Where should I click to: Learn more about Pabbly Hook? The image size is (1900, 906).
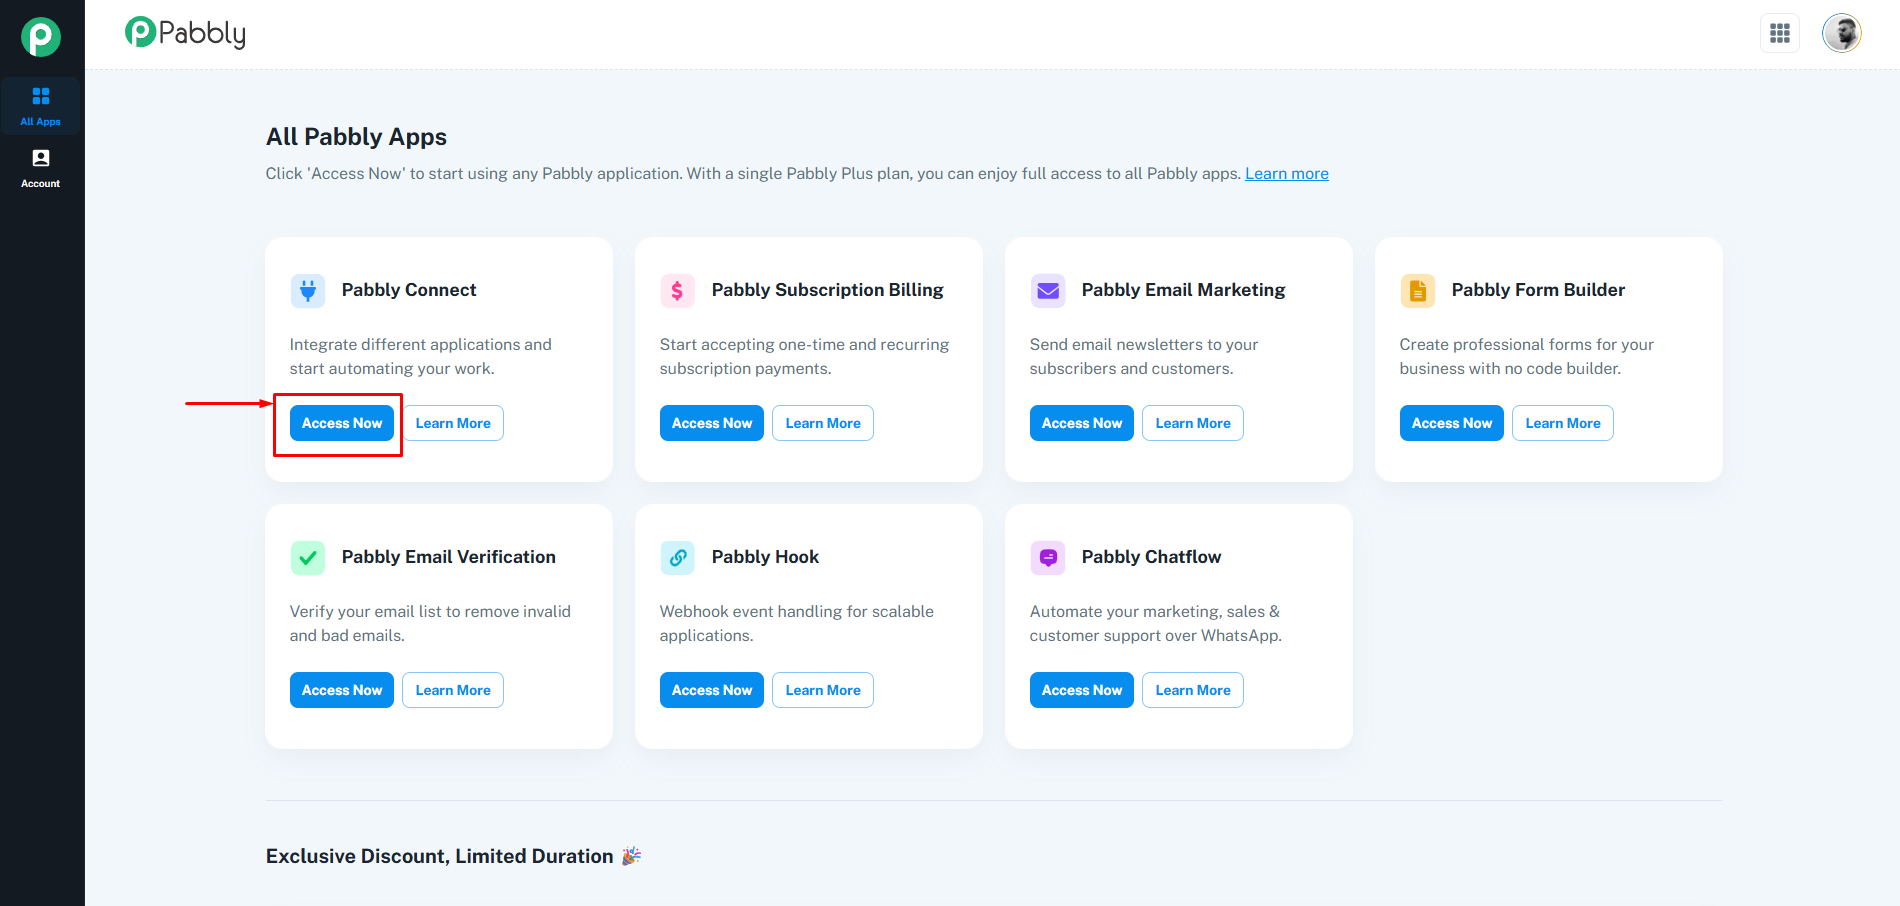(x=823, y=690)
